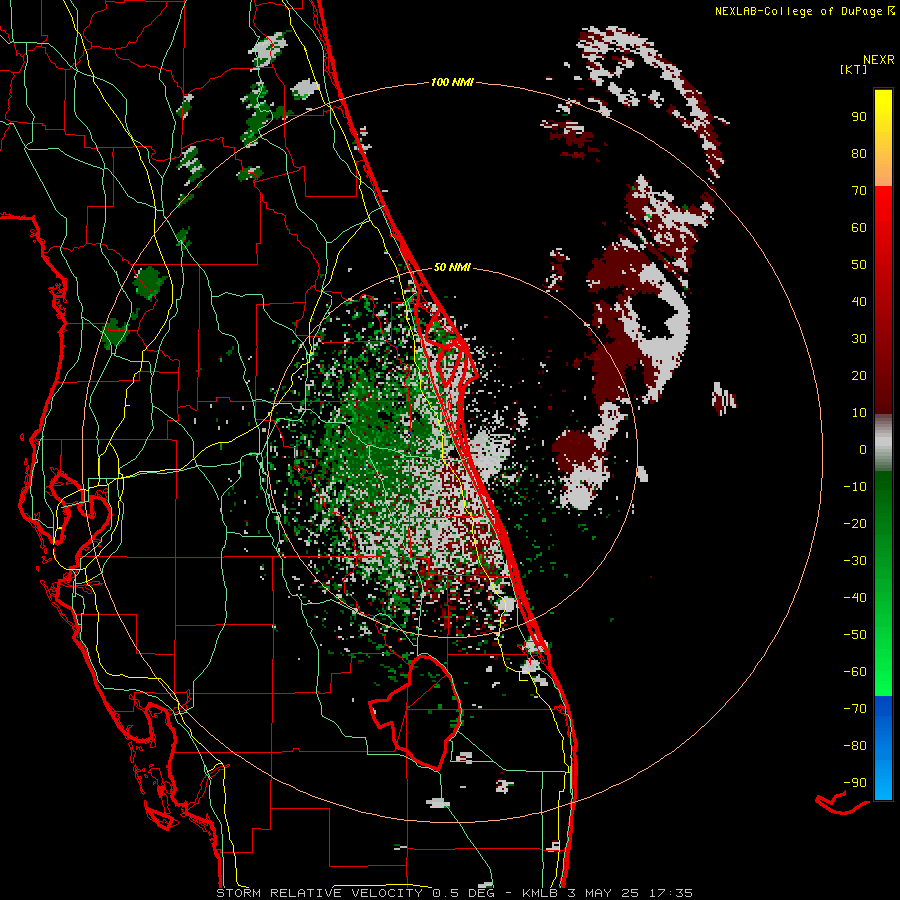Click the -10 value on velocity scale

(x=855, y=487)
